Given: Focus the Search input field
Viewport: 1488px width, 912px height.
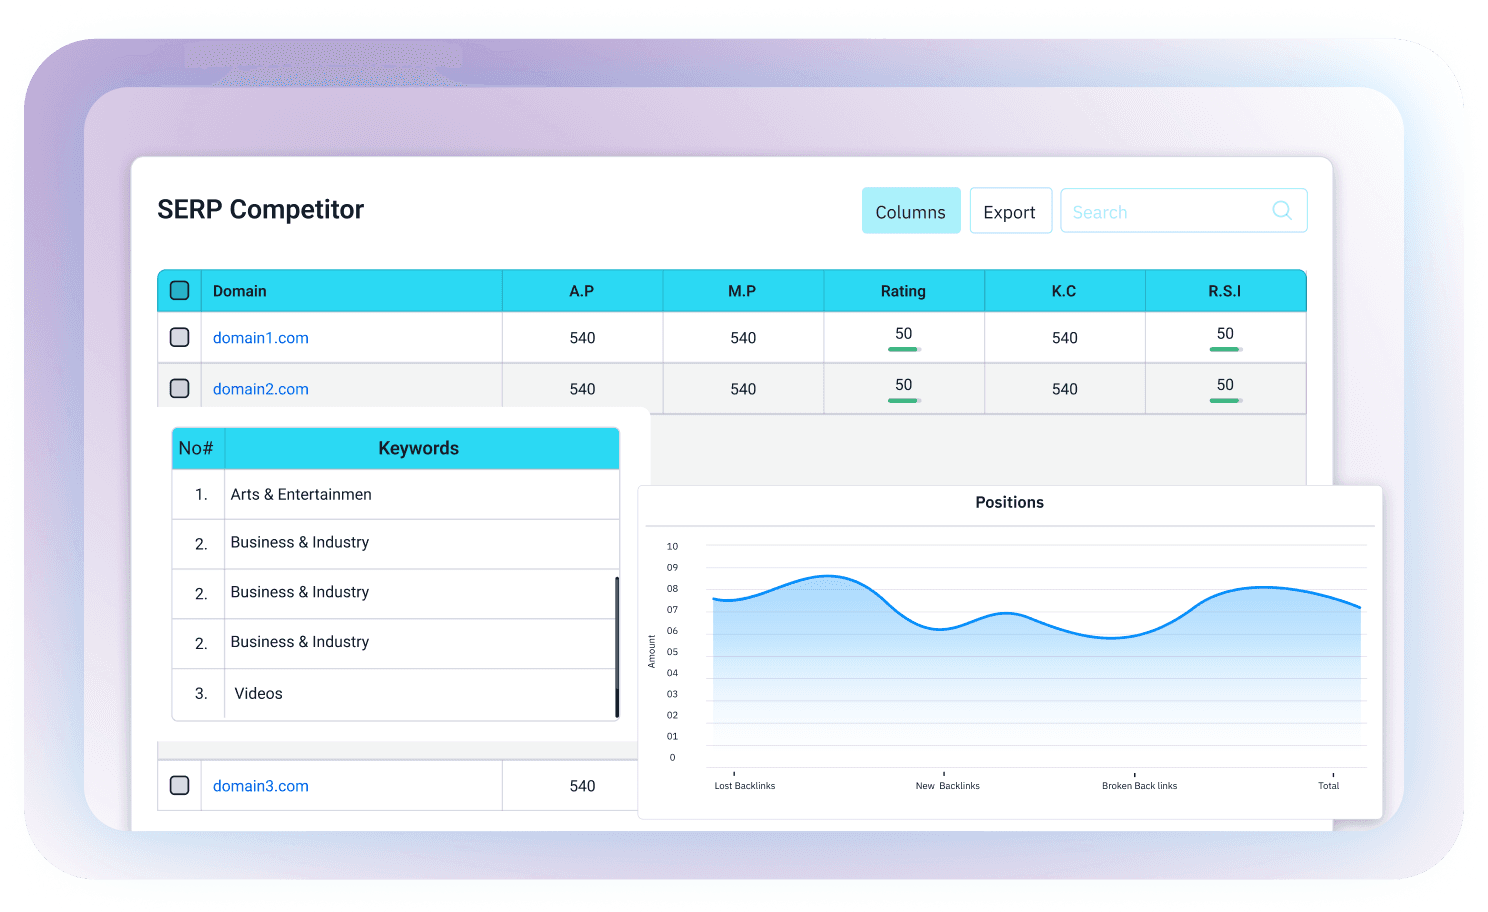Looking at the screenshot, I should tap(1160, 211).
